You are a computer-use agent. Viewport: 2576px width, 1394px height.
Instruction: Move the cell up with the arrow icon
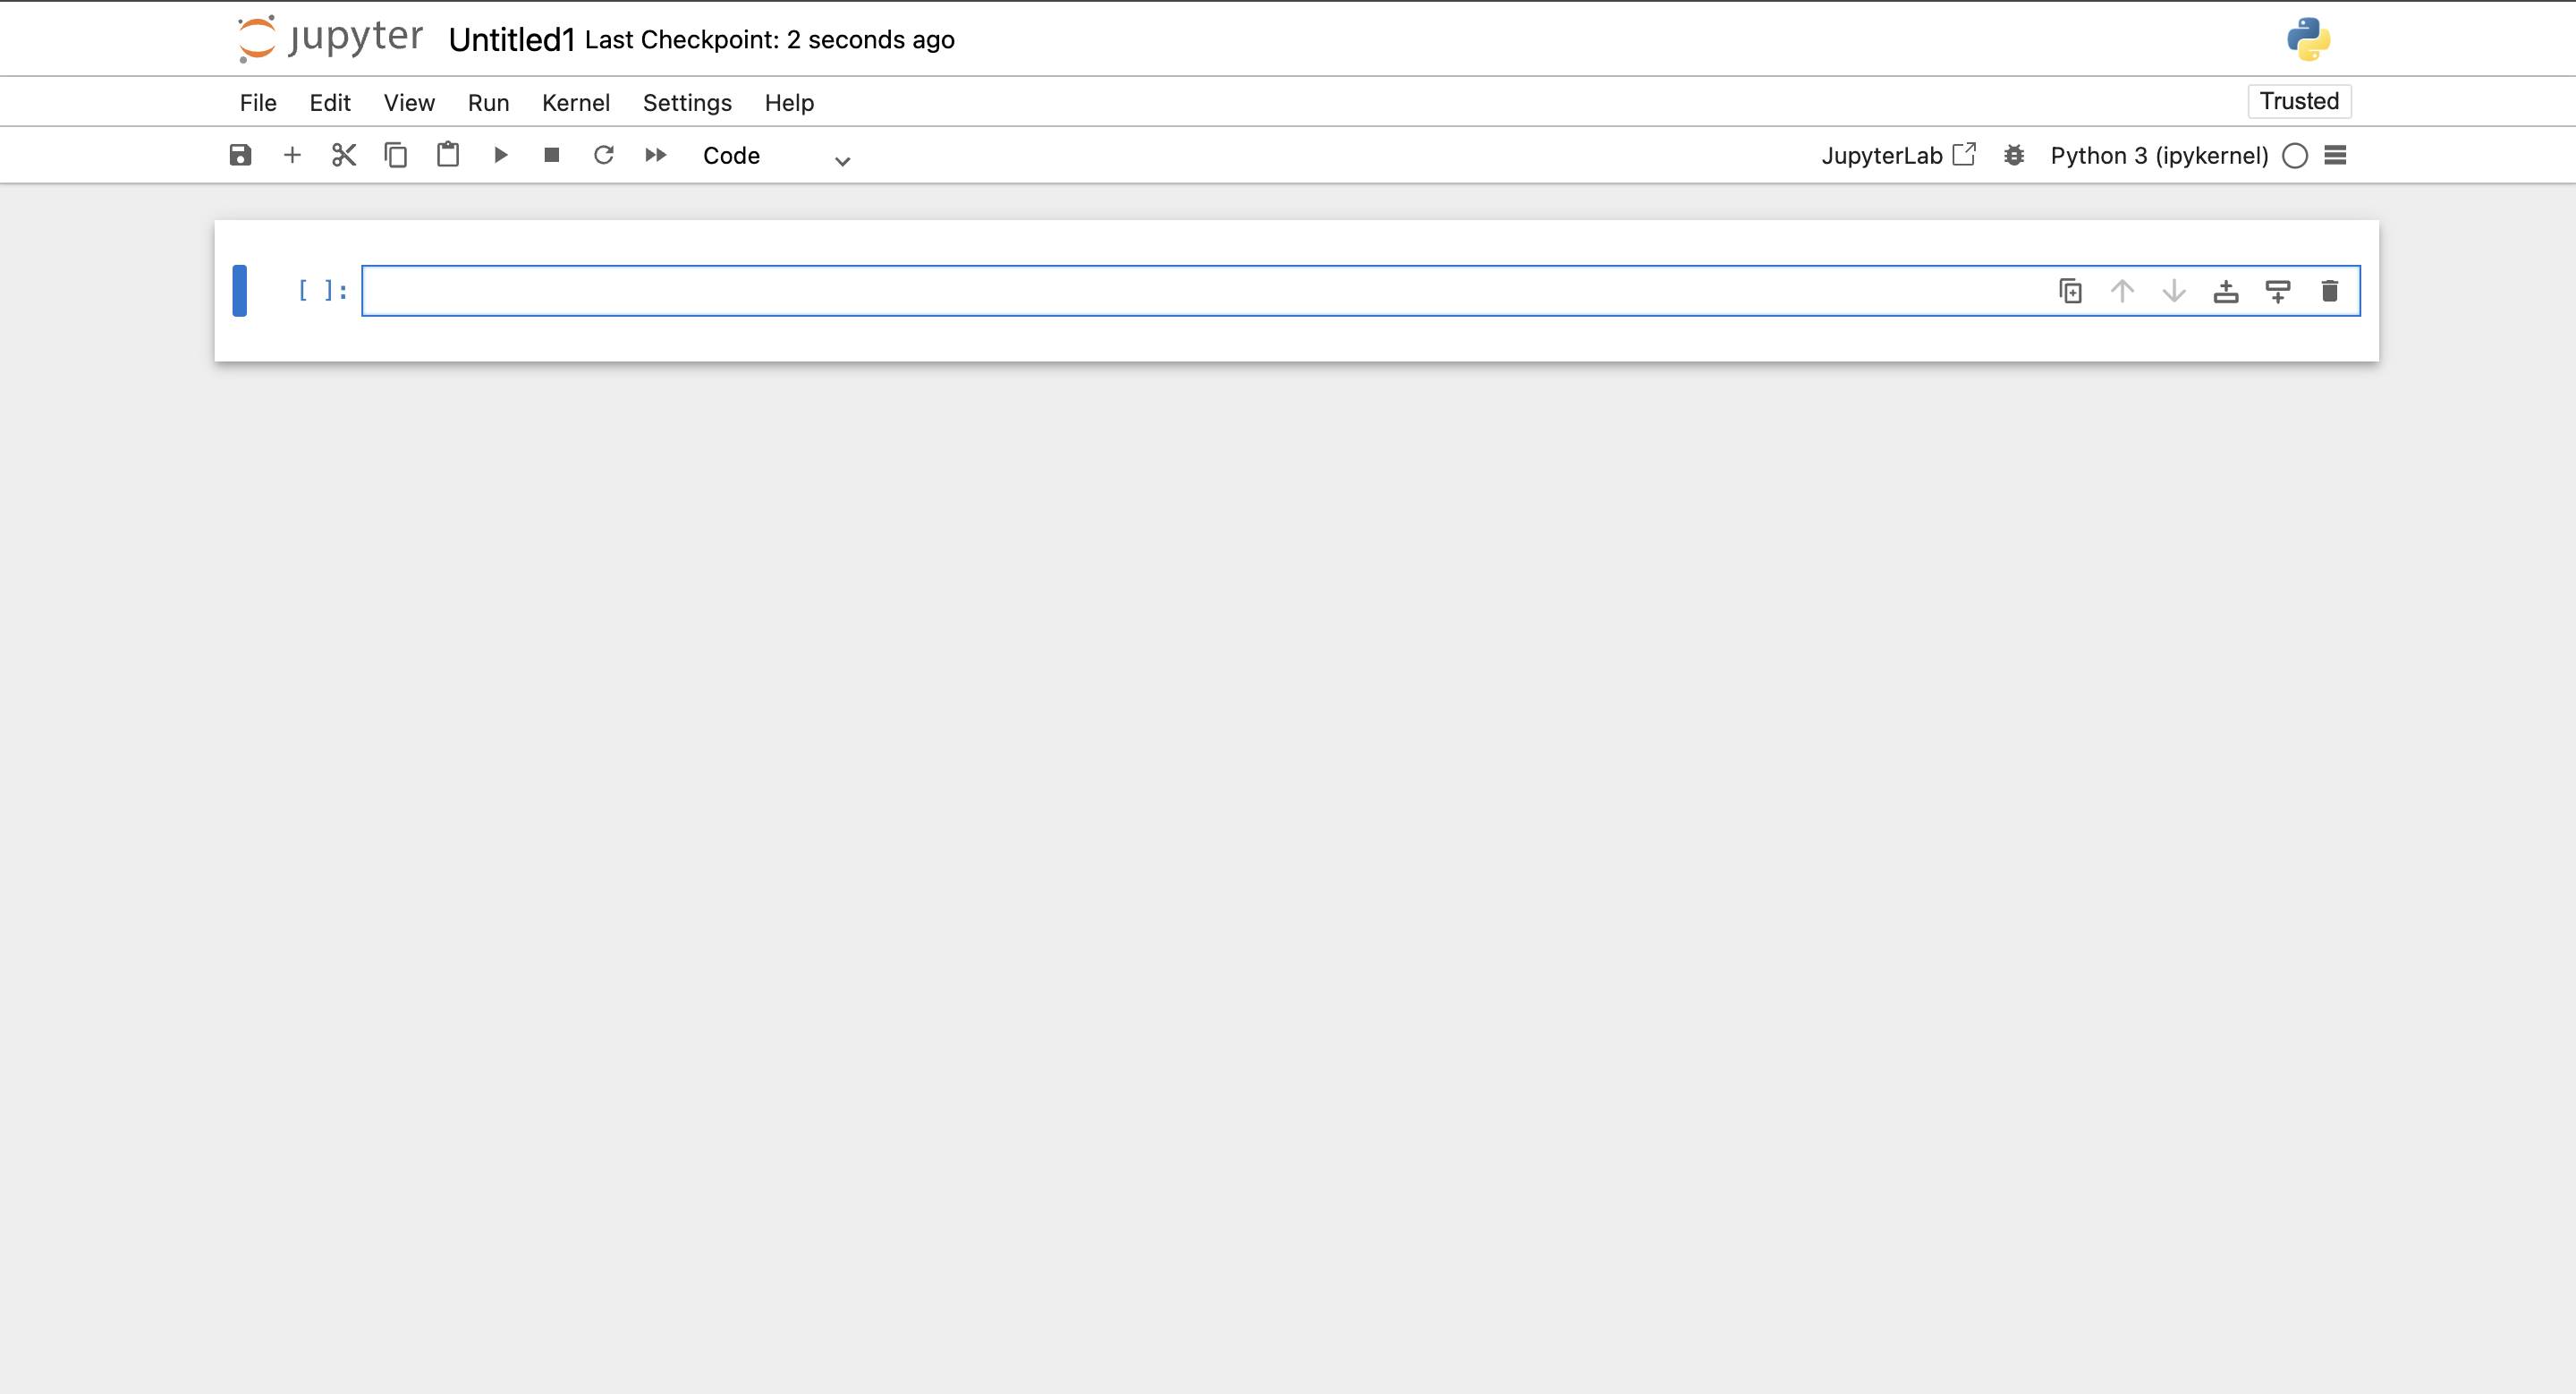click(x=2122, y=291)
